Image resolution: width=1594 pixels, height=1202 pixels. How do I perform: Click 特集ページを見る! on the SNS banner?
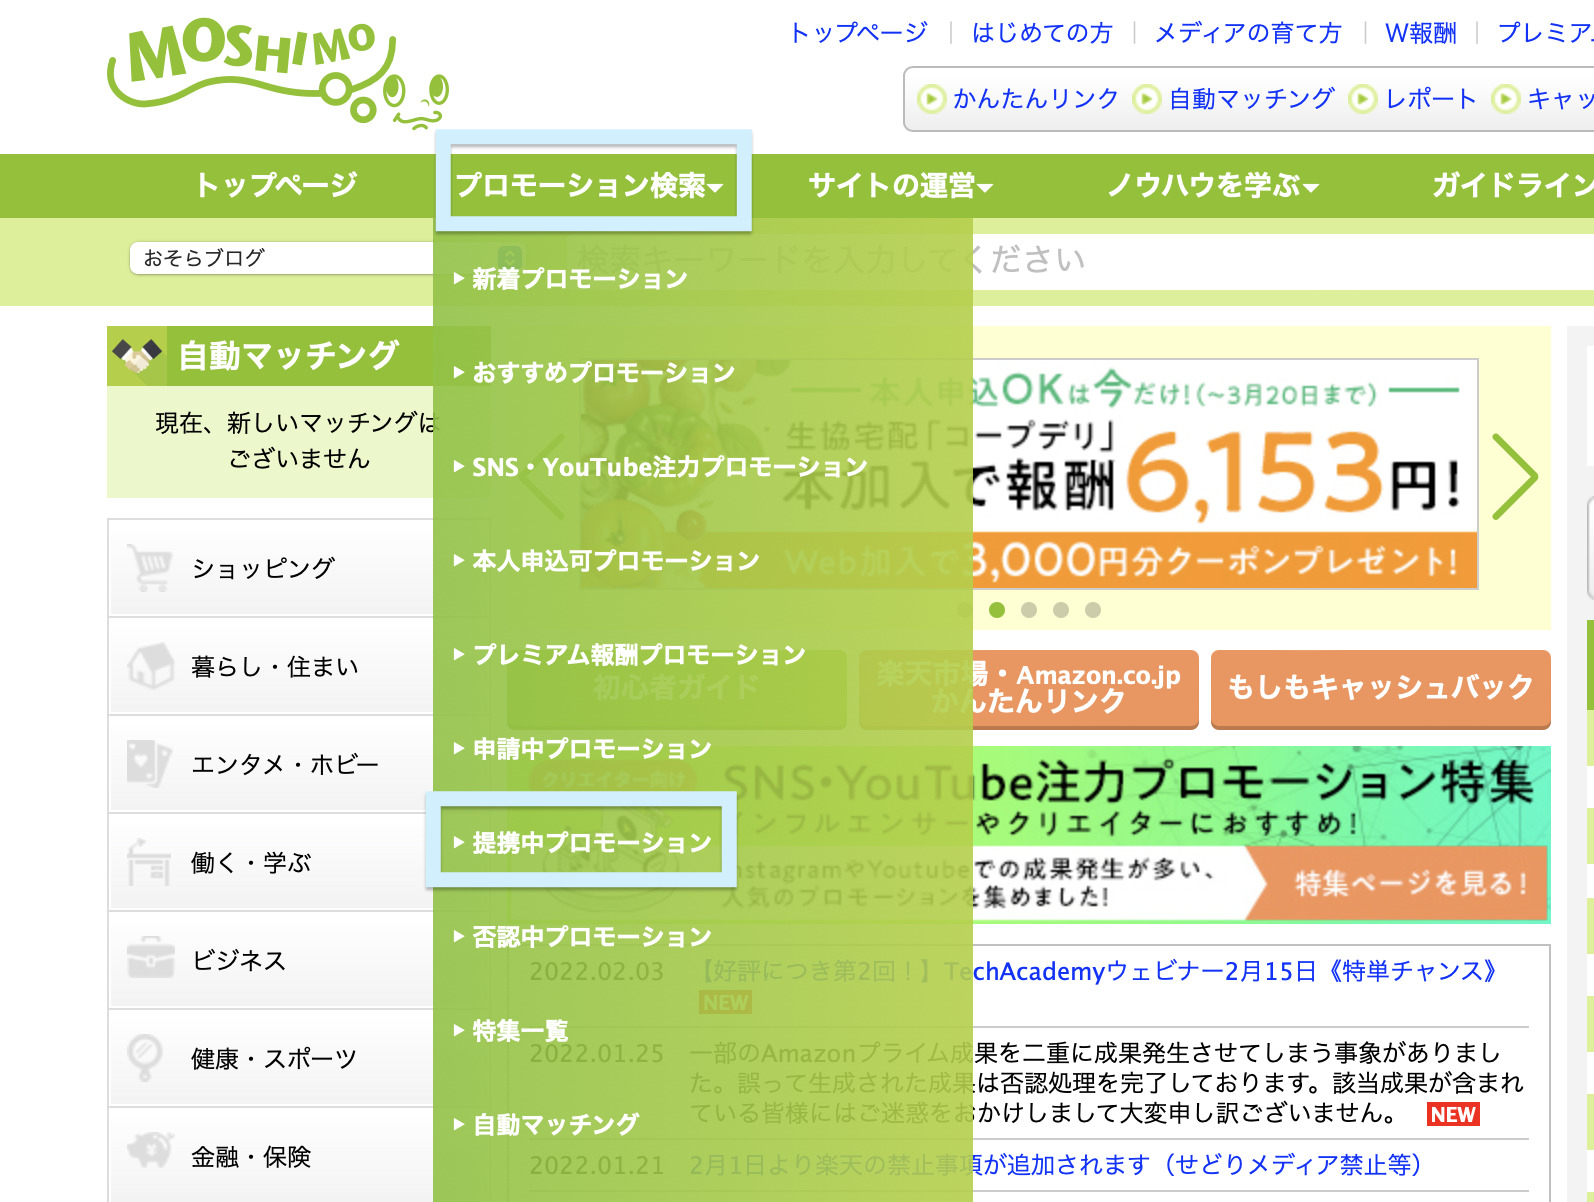click(1411, 883)
